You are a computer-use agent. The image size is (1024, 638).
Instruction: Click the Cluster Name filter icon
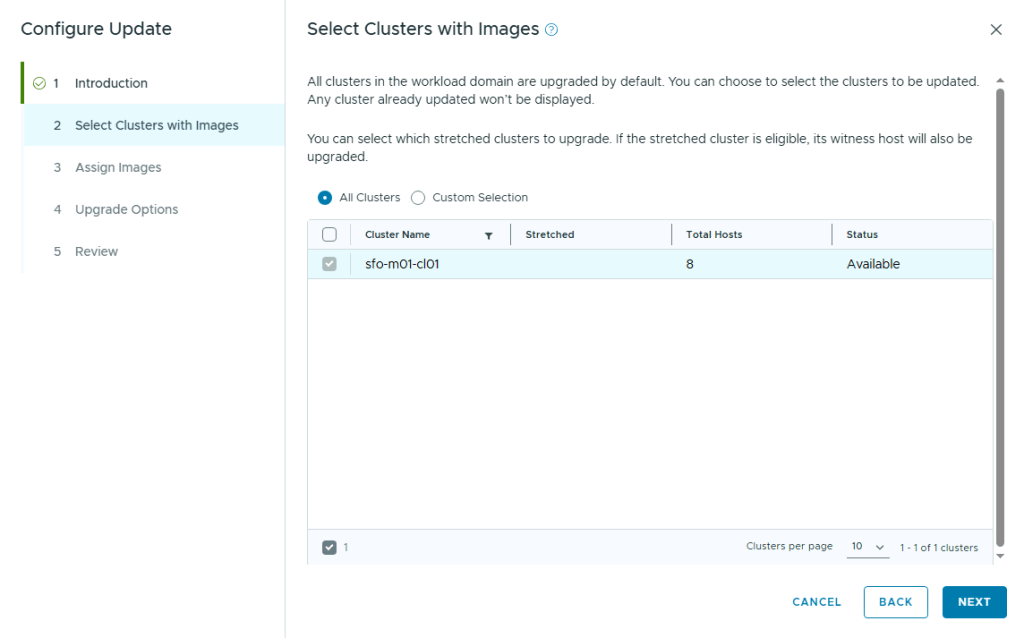[x=488, y=235]
